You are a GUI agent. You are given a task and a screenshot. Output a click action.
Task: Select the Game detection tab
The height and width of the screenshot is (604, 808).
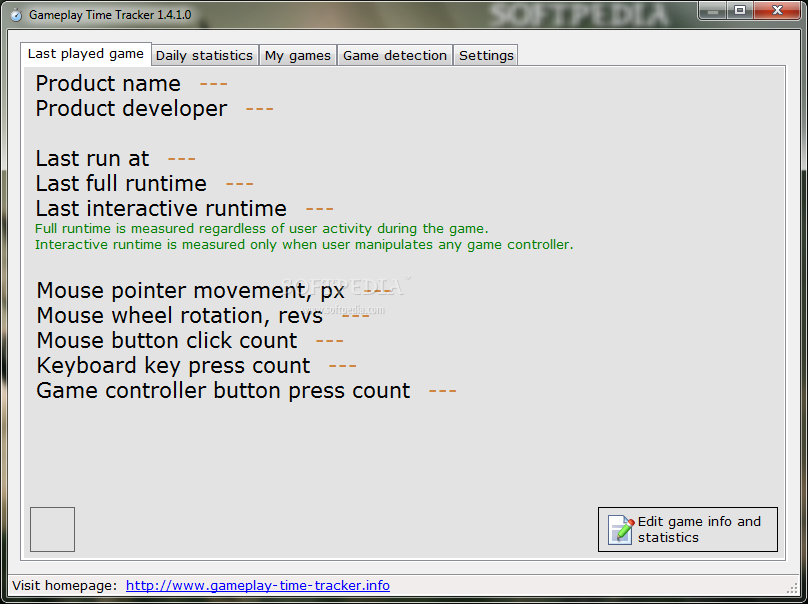click(x=395, y=55)
